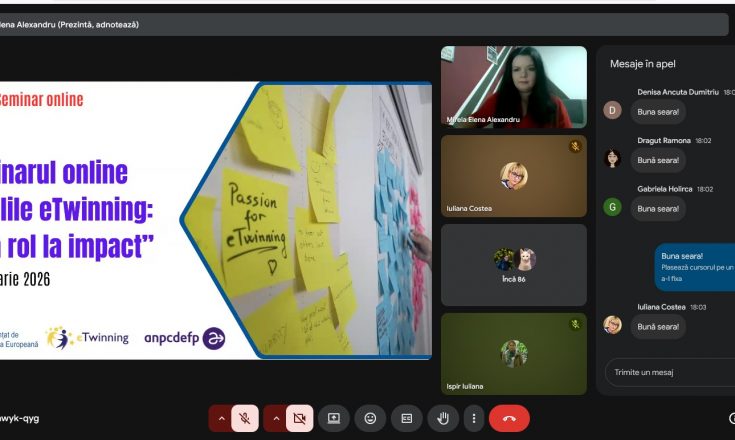This screenshot has width=735, height=440.
Task: Click the presenter banner Elena Alexandru (Prezintă, adnotează)
Action: (x=69, y=24)
